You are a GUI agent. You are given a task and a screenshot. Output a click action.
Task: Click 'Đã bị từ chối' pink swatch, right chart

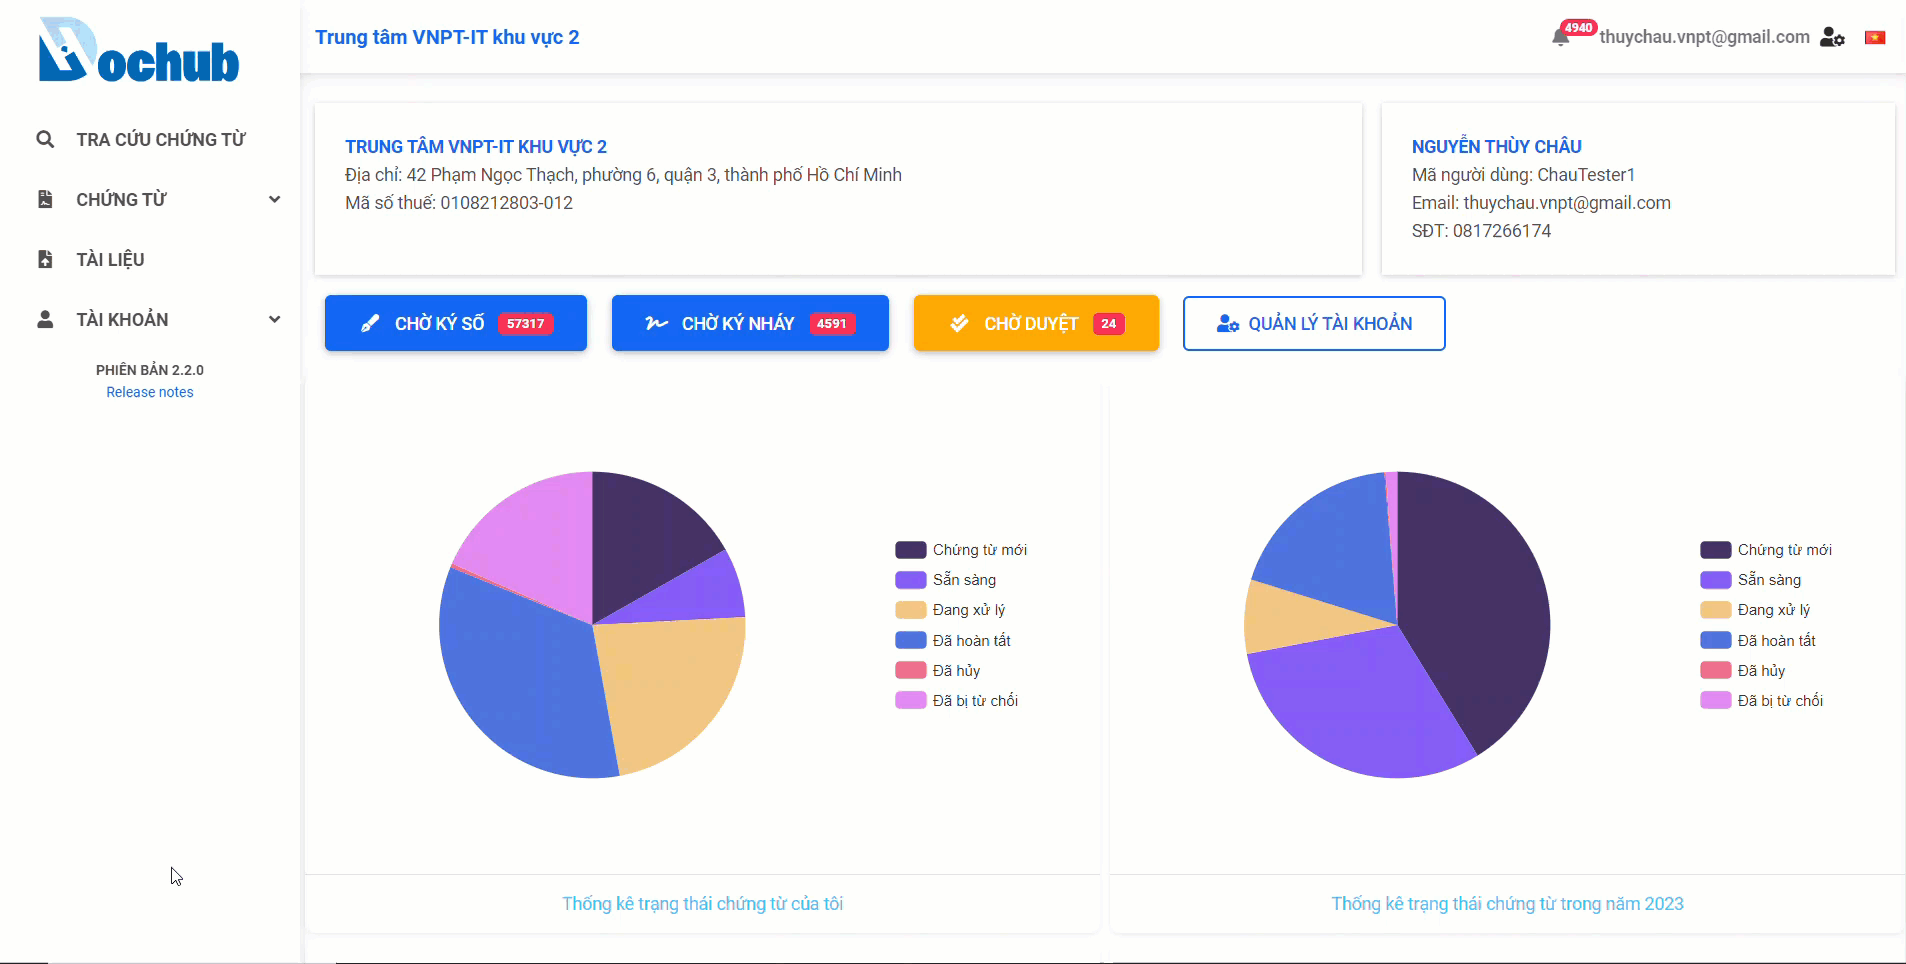coord(1715,700)
